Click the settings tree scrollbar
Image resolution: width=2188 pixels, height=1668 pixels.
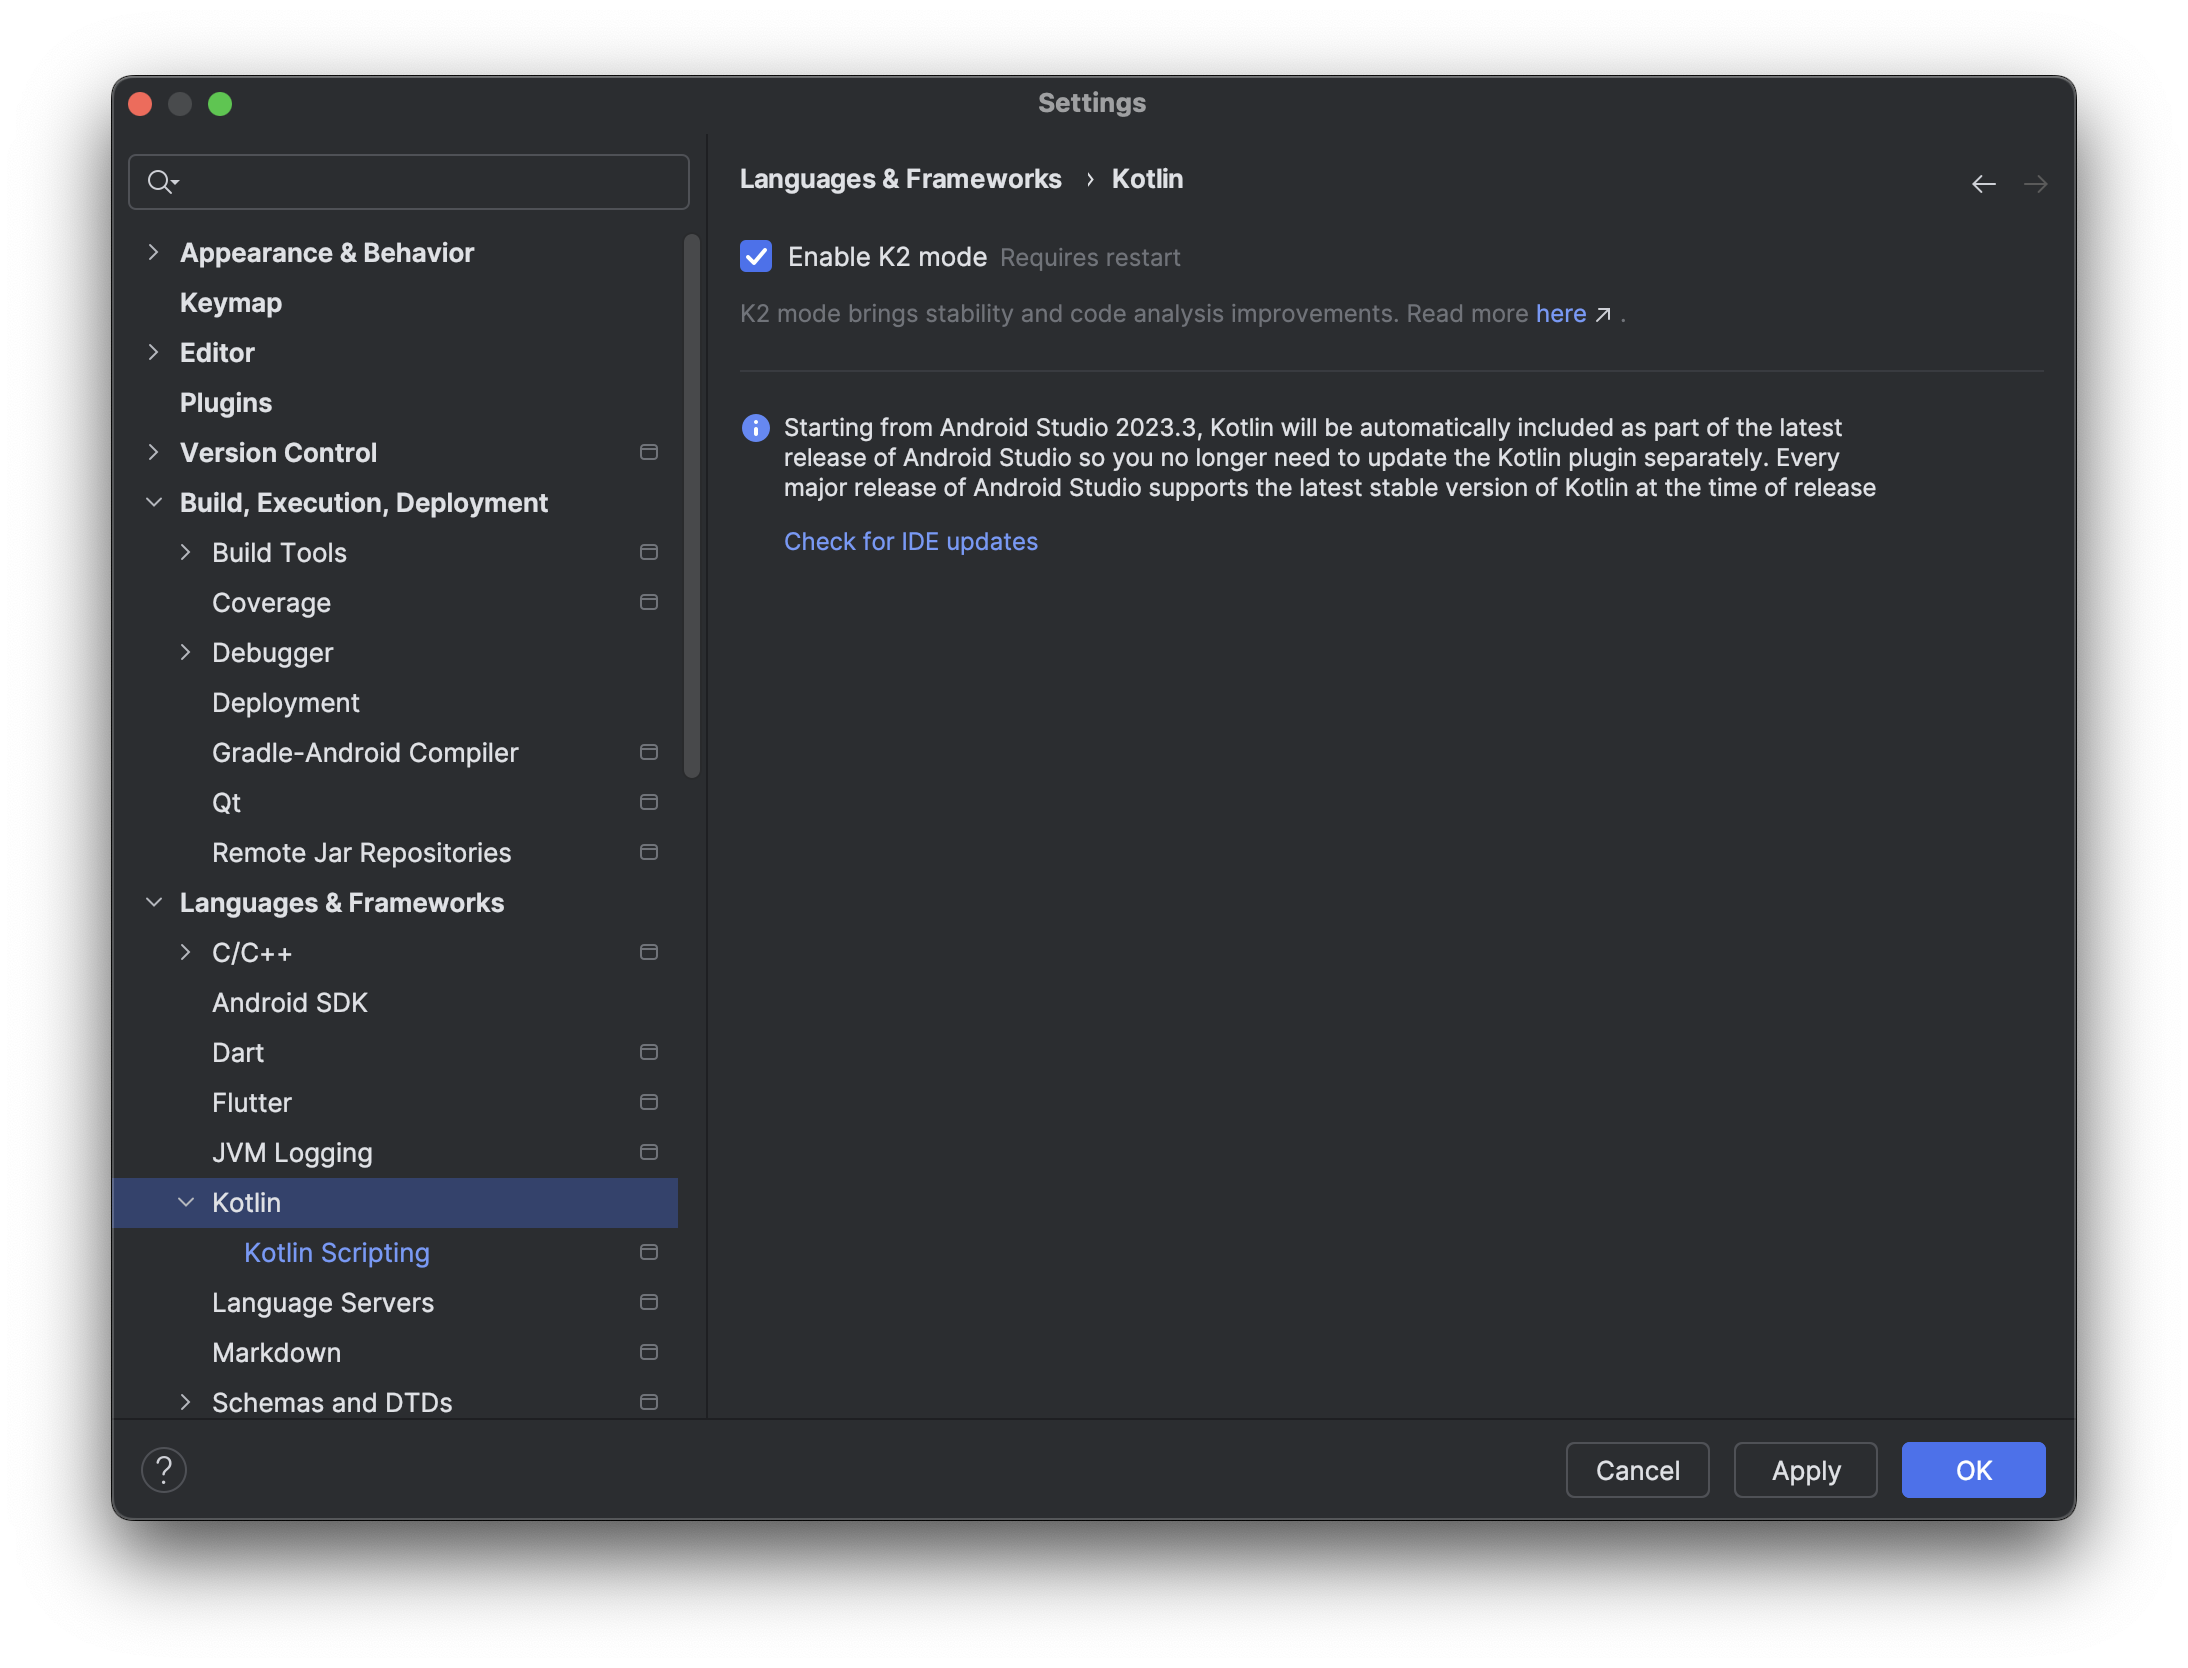coord(691,505)
